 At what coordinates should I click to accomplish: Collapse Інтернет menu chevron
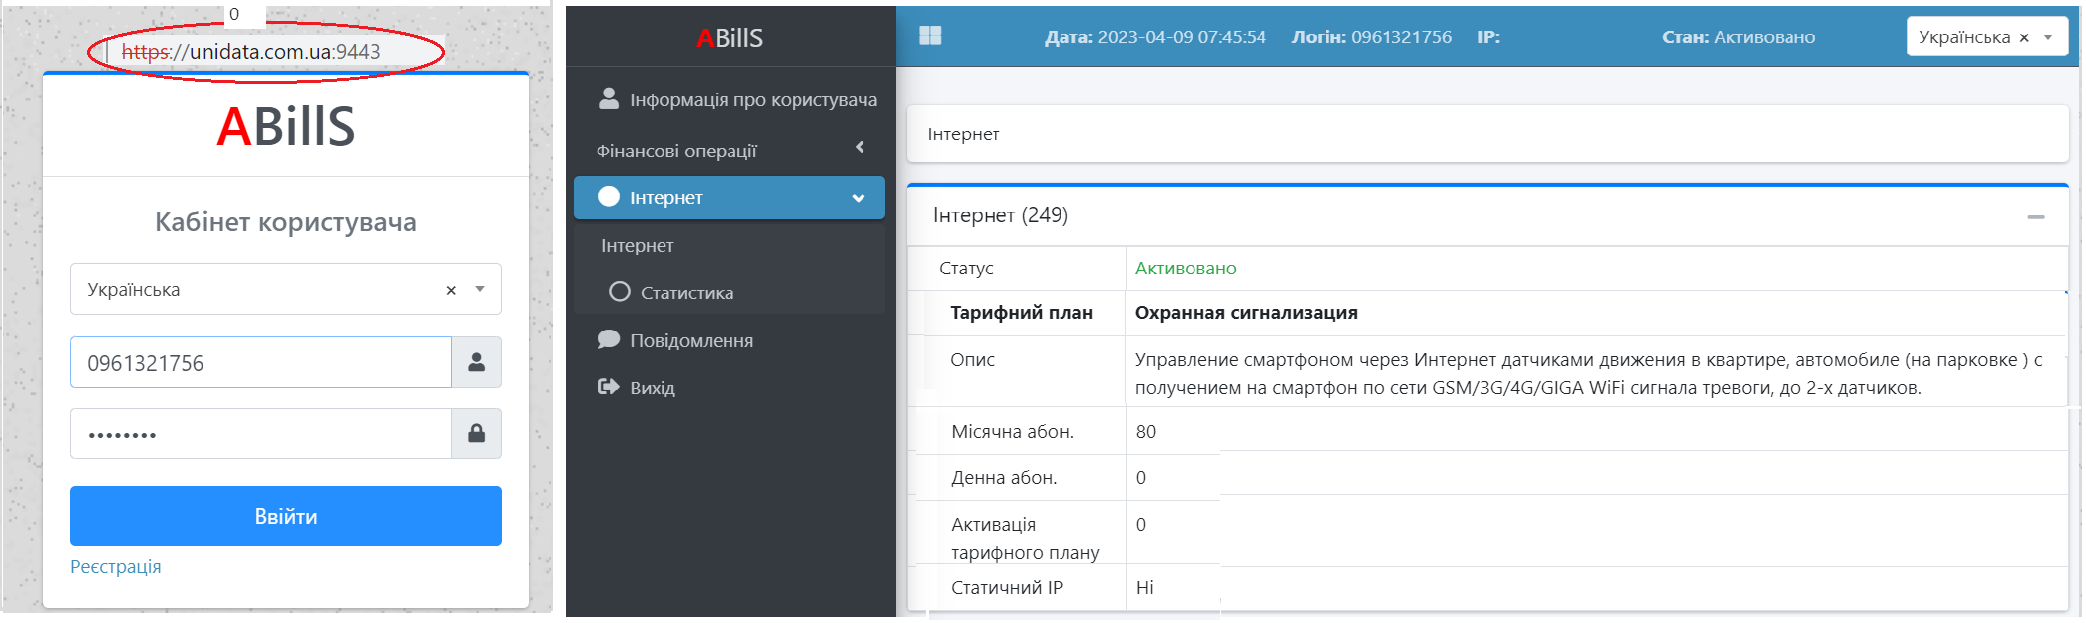858,198
